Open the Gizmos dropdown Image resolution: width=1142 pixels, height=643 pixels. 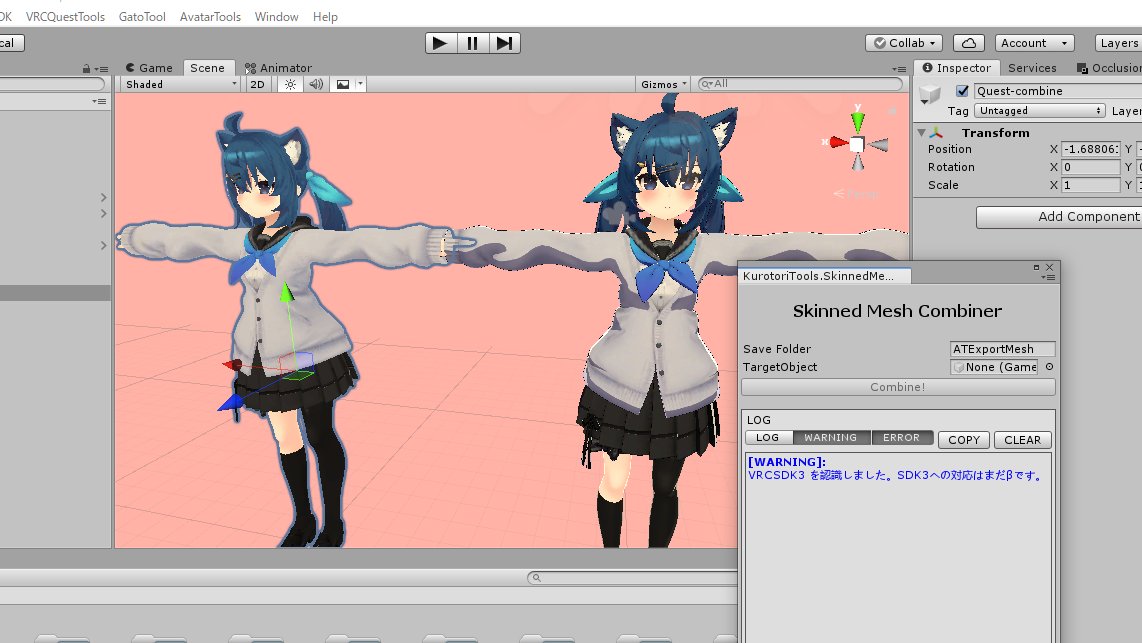(x=663, y=84)
